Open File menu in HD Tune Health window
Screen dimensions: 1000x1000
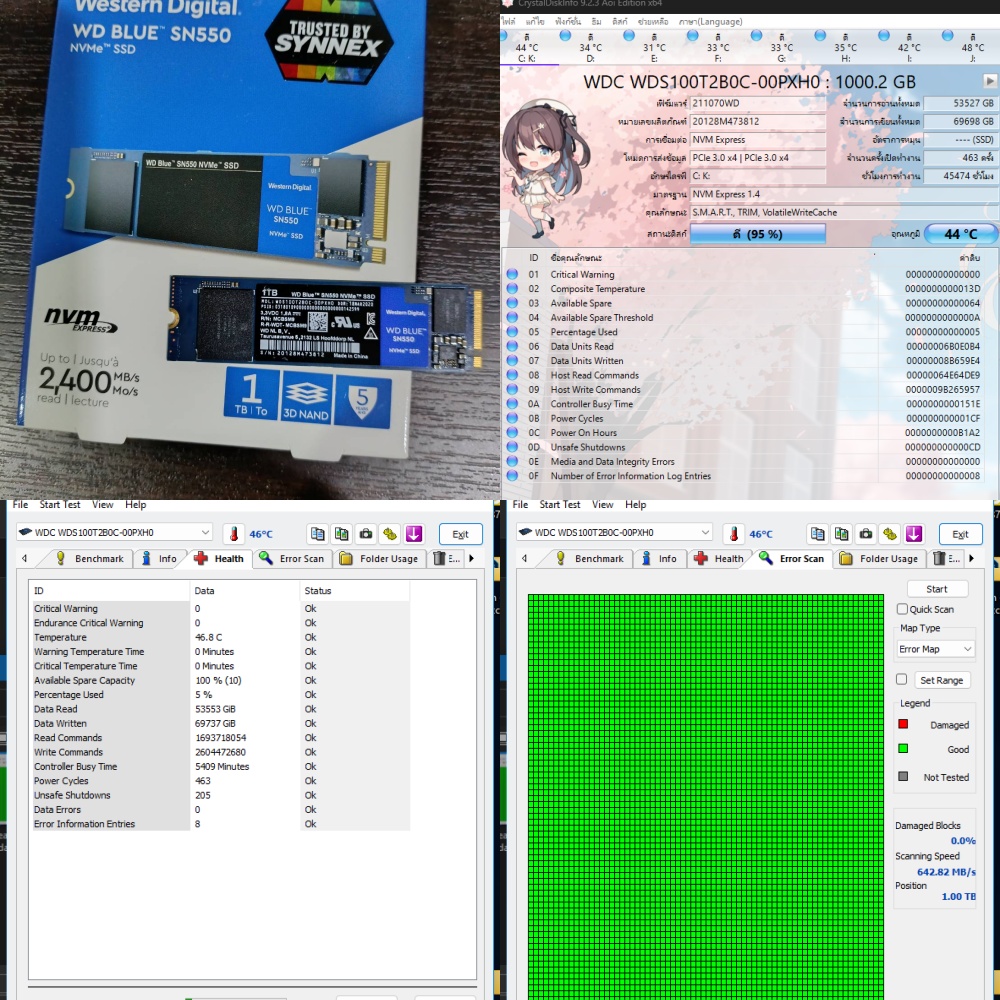pyautogui.click(x=20, y=504)
